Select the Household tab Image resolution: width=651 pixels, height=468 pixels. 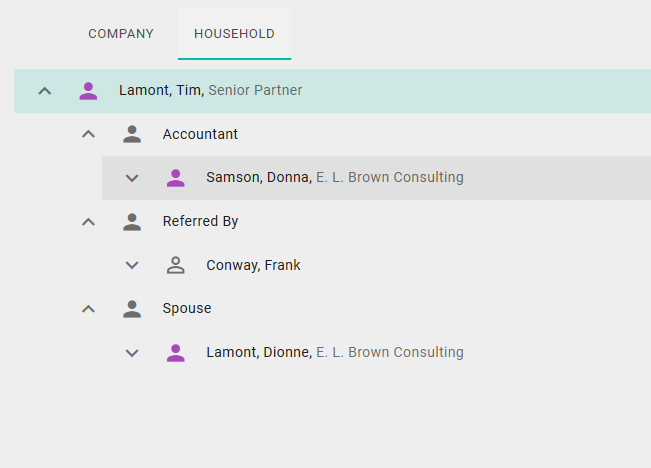234,34
